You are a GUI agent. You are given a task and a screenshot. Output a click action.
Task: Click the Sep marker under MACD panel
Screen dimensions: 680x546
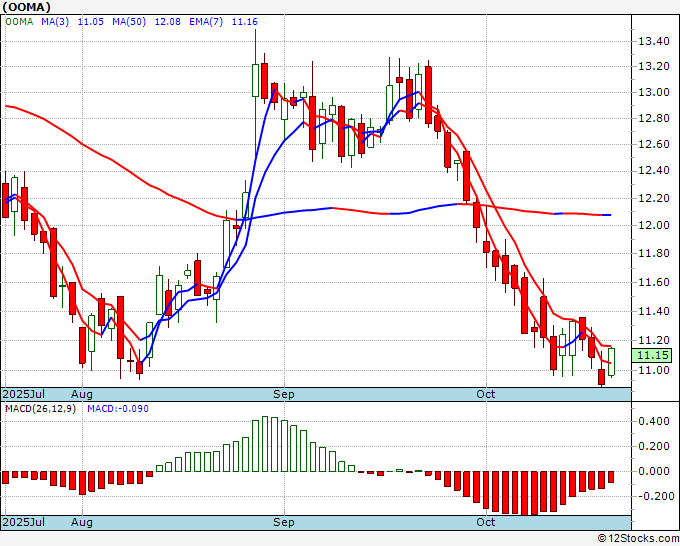pyautogui.click(x=284, y=522)
